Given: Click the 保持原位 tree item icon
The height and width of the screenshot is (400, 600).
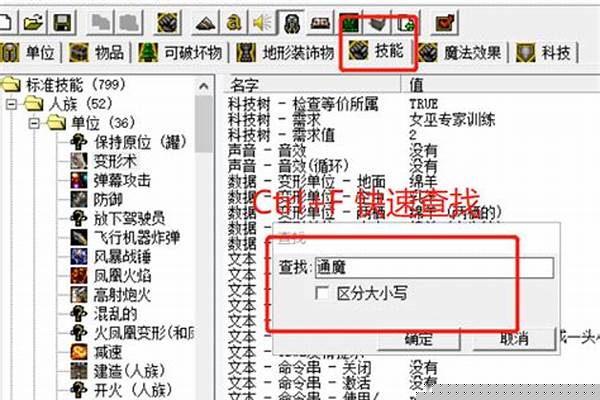Looking at the screenshot, I should pos(79,142).
